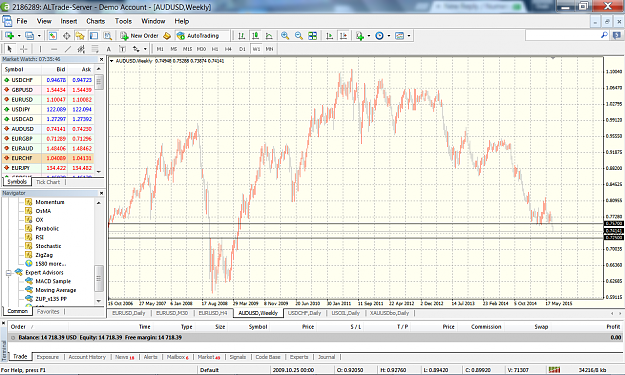
Task: Open the USDCHF,Daily chart tab
Action: 304,313
